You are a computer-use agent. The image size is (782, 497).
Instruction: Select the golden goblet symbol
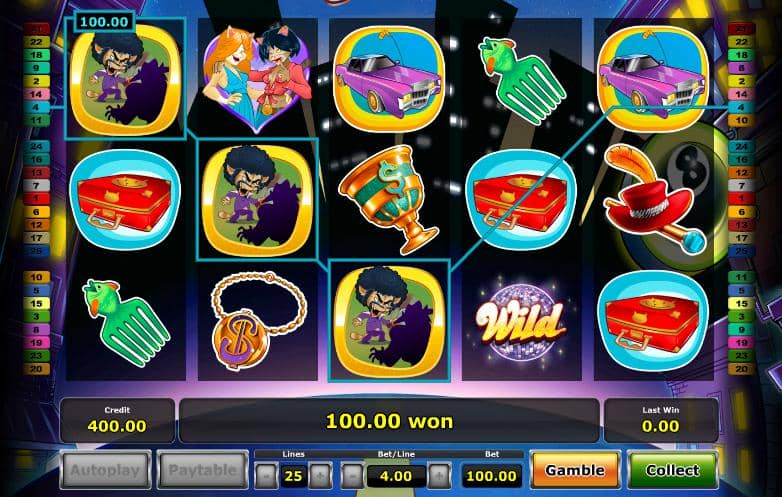pos(389,198)
